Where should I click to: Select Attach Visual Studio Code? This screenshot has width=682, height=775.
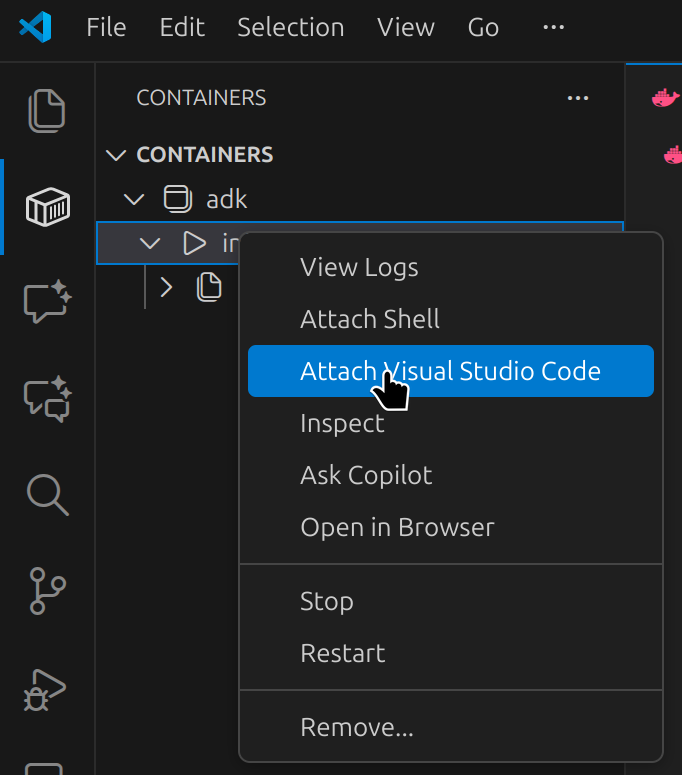pos(450,371)
